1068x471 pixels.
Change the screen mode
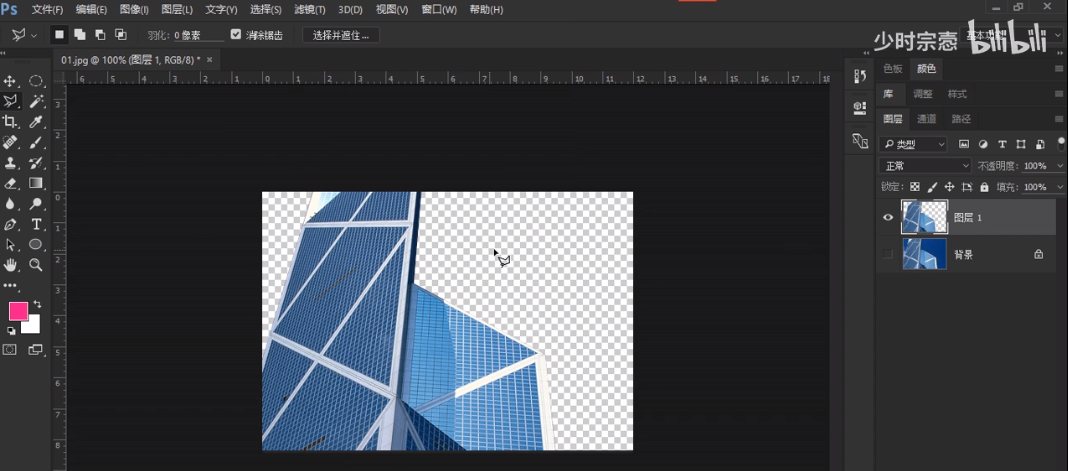click(x=36, y=350)
